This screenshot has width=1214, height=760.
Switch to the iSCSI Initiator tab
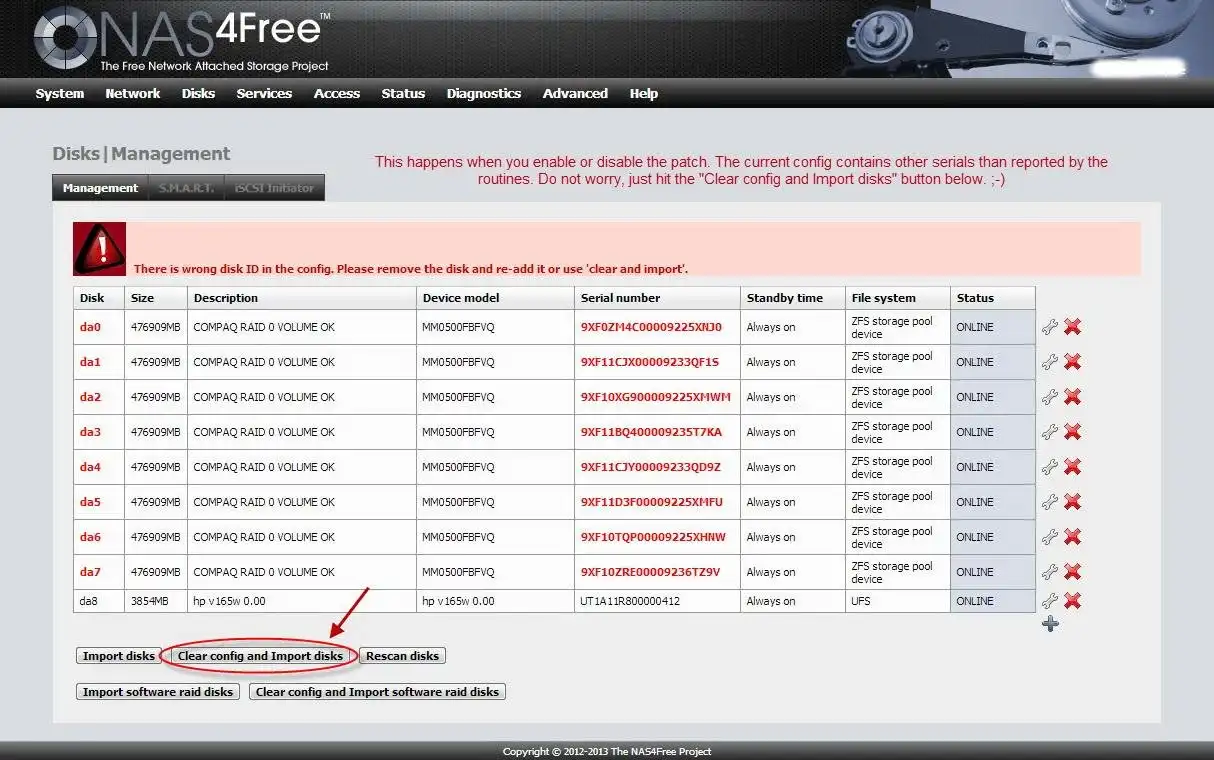tap(274, 188)
